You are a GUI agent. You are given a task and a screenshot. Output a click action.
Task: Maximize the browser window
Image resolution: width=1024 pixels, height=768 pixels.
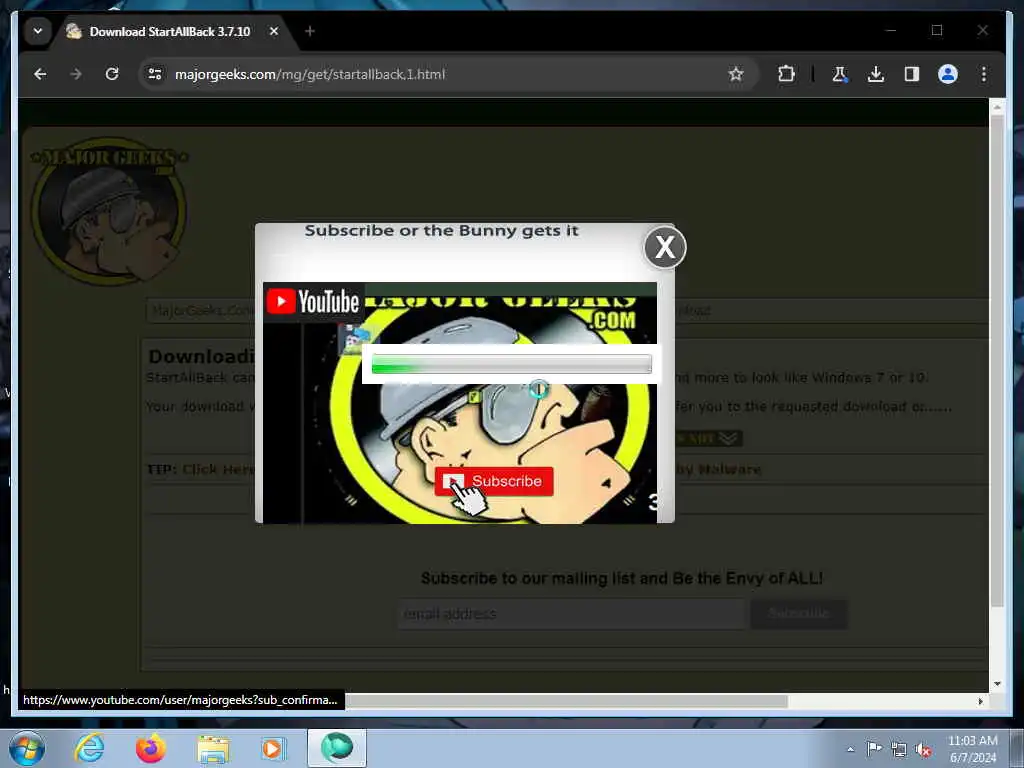click(936, 30)
